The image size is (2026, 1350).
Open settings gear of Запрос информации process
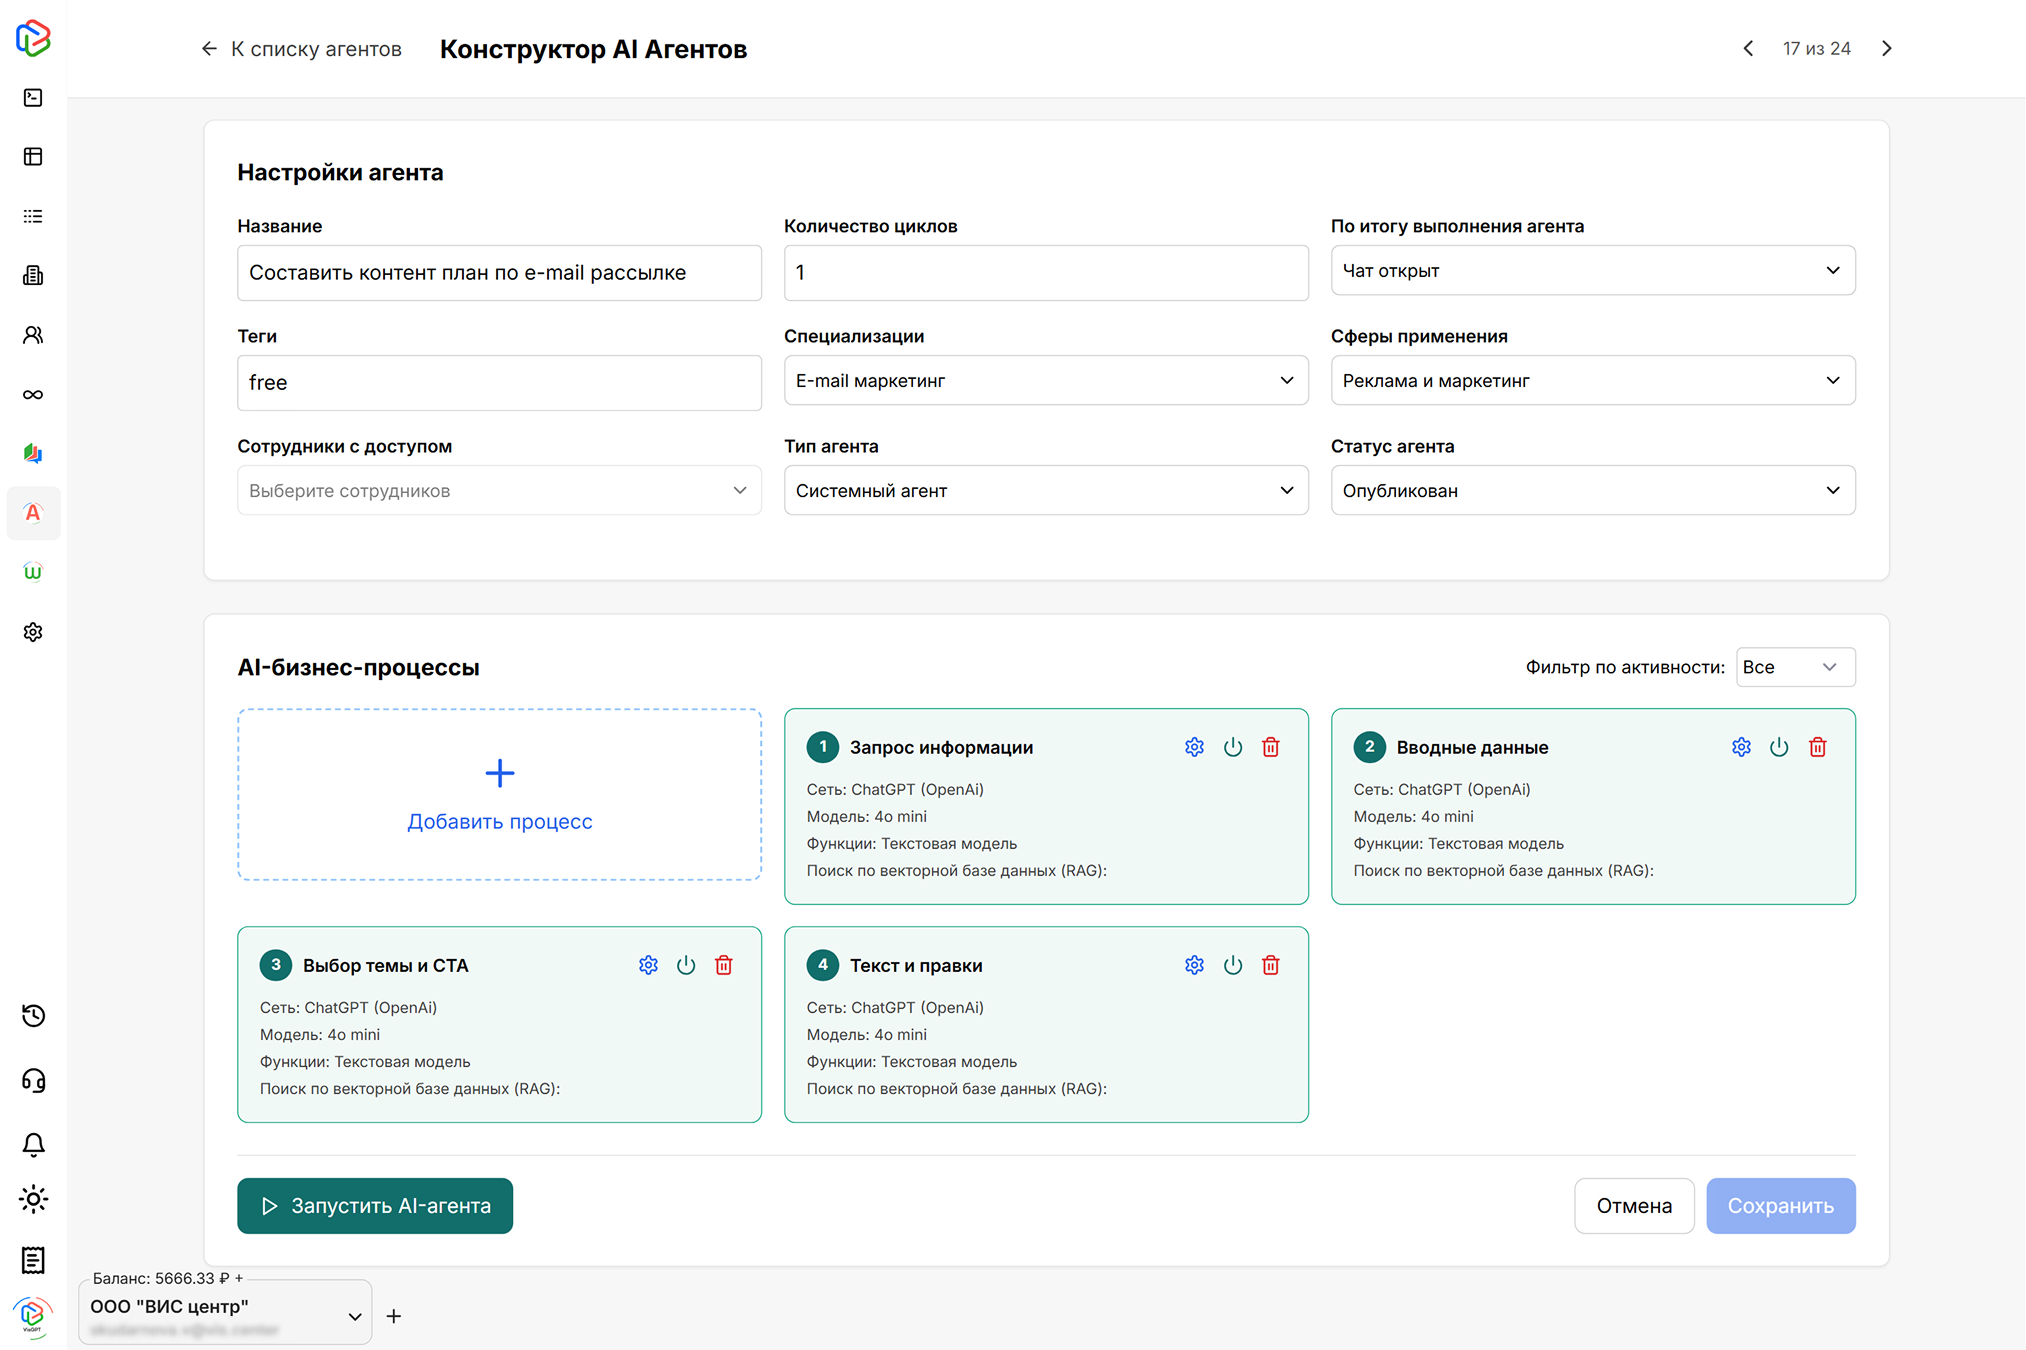(x=1194, y=747)
